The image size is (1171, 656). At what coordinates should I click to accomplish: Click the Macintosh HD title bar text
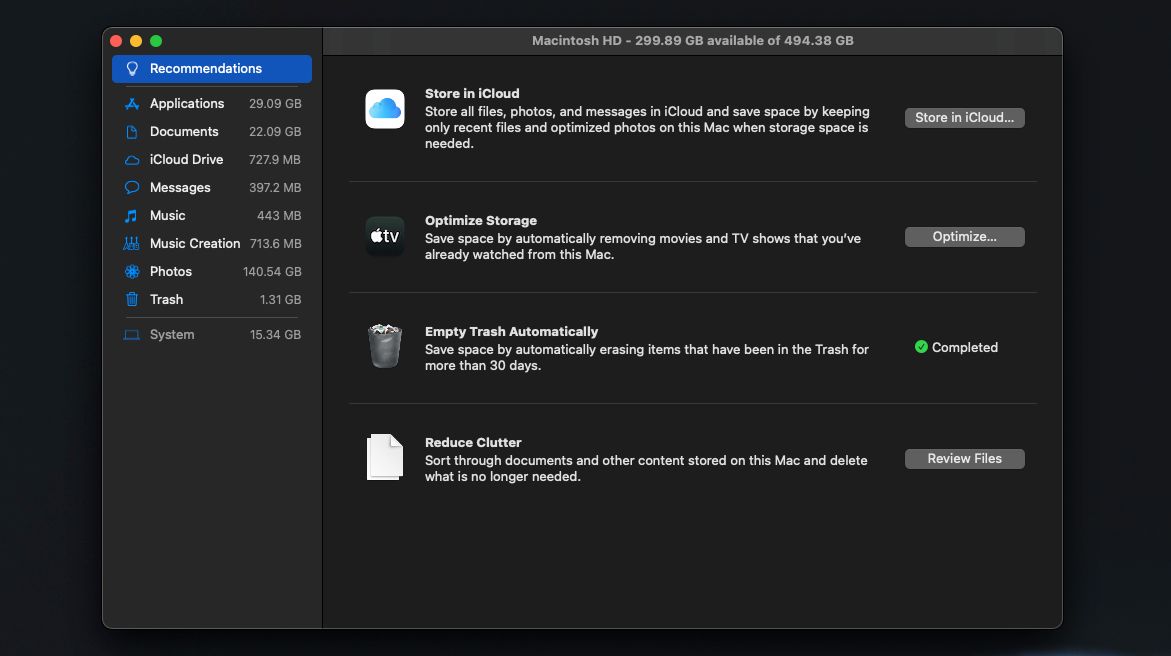[693, 41]
